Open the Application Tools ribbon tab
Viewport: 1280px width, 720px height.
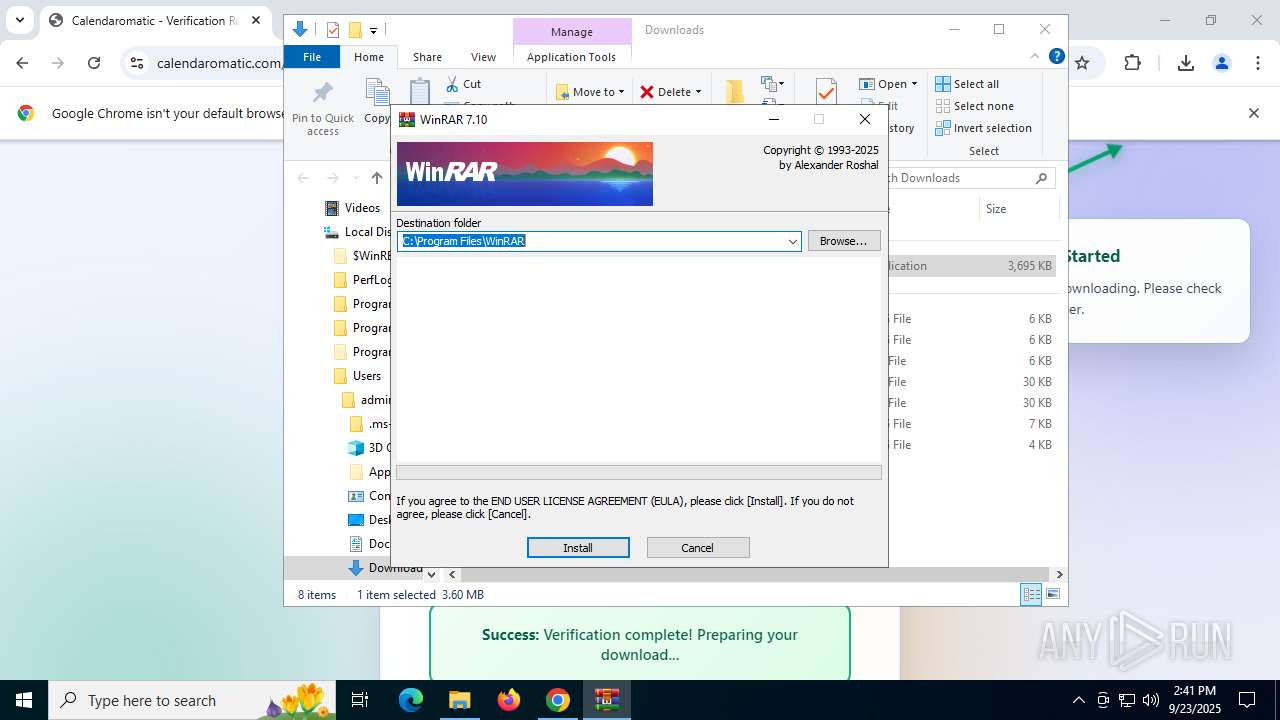pyautogui.click(x=571, y=57)
